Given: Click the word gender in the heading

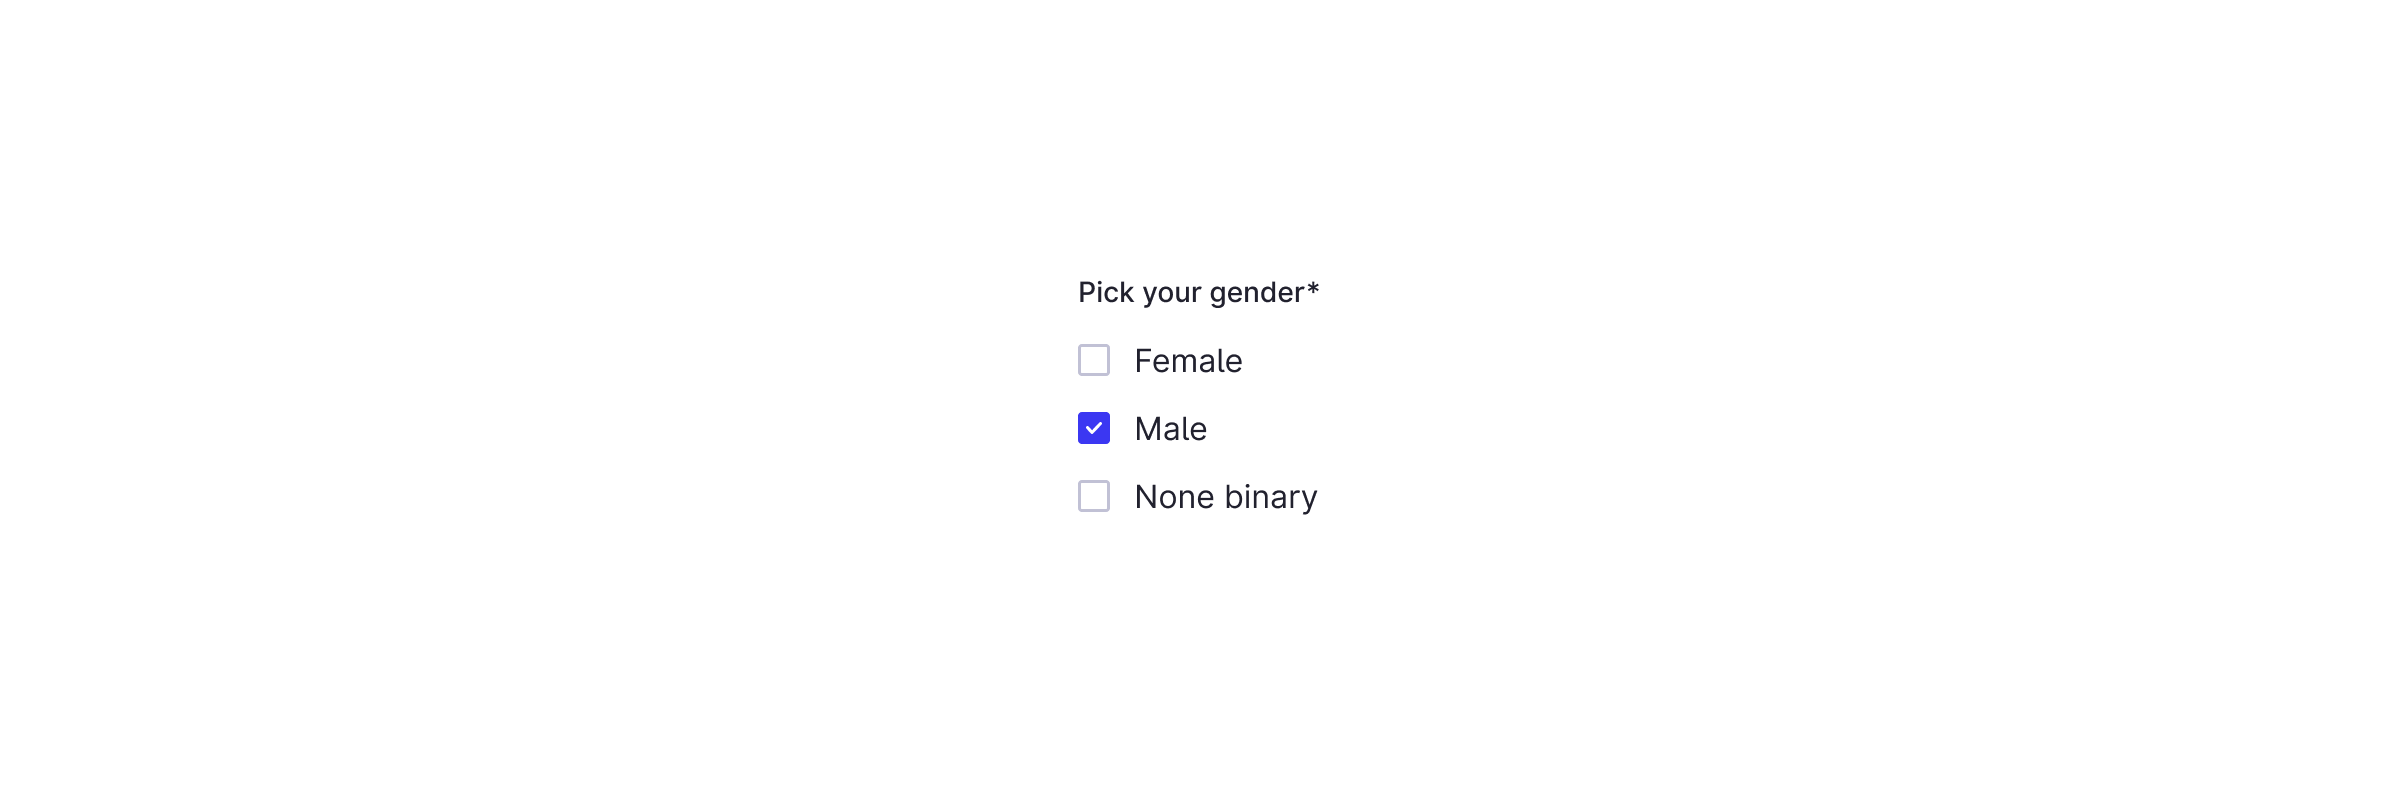Looking at the screenshot, I should click(x=1256, y=293).
